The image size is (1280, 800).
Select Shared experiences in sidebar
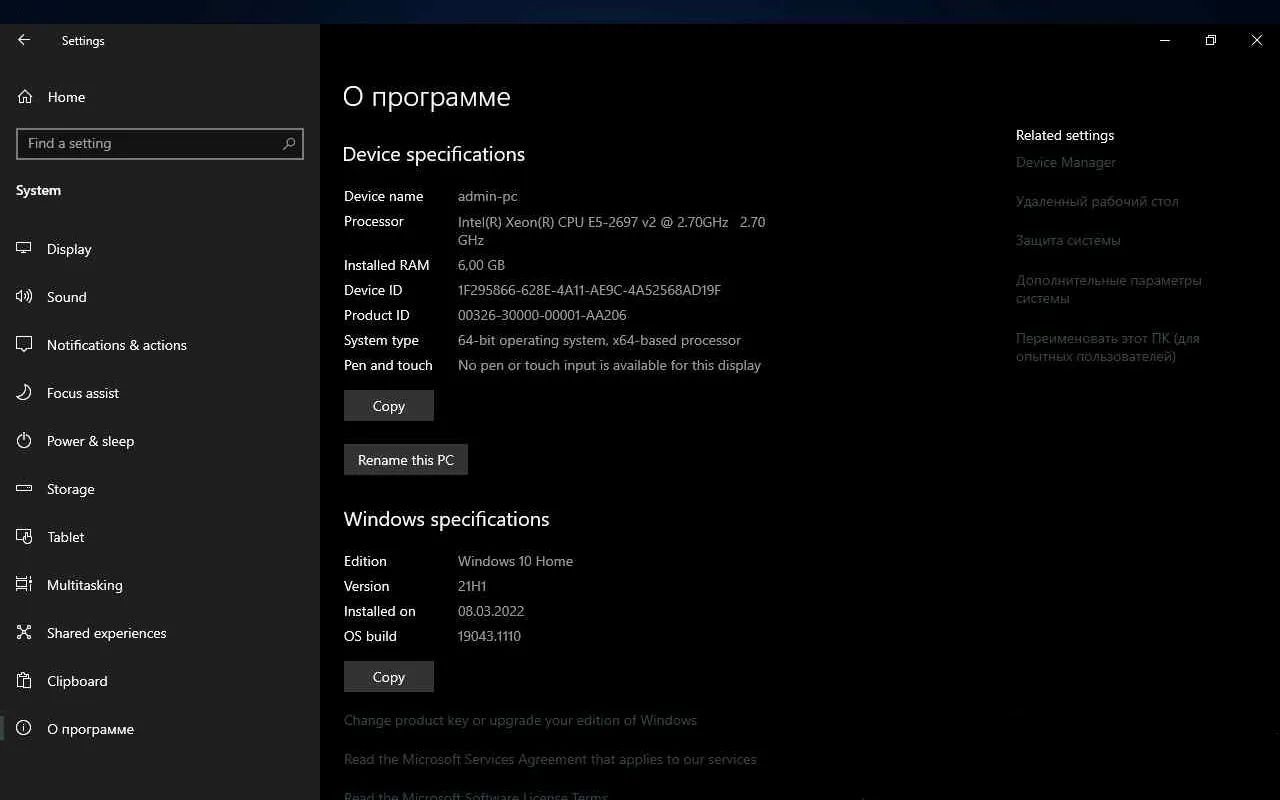click(x=106, y=633)
